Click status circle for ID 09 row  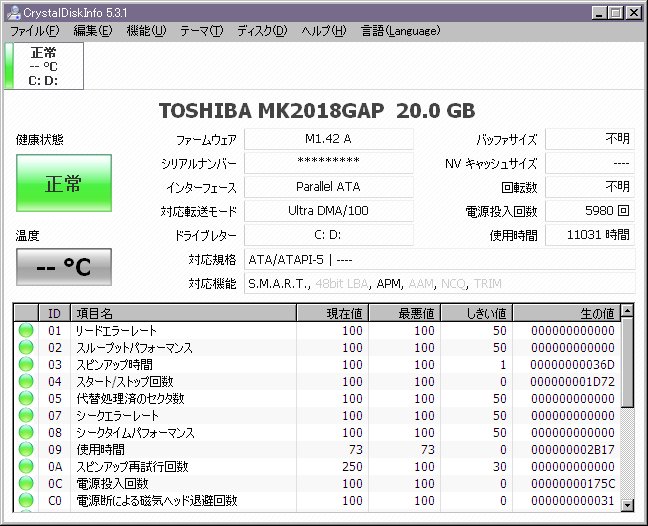(x=26, y=449)
